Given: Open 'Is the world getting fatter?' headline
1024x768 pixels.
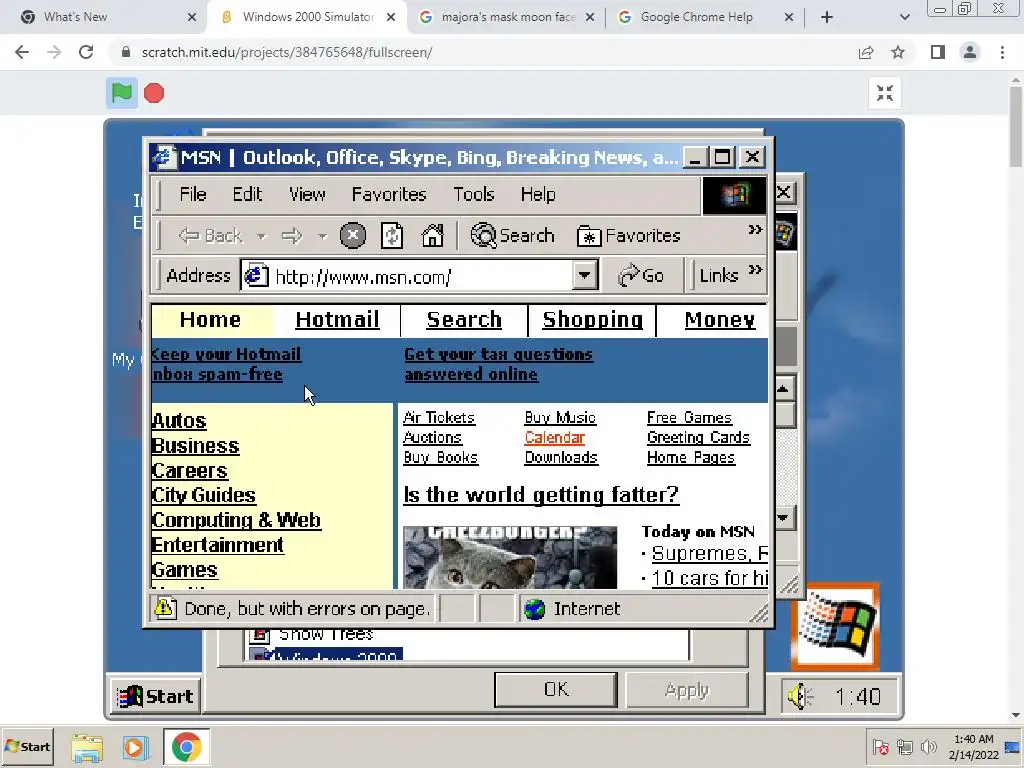Looking at the screenshot, I should (x=541, y=495).
